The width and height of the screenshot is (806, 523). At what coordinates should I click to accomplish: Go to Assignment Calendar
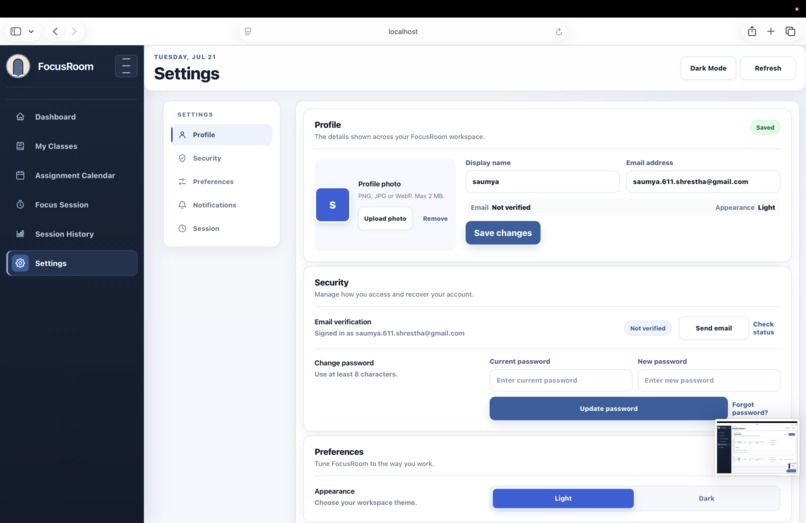click(x=72, y=175)
